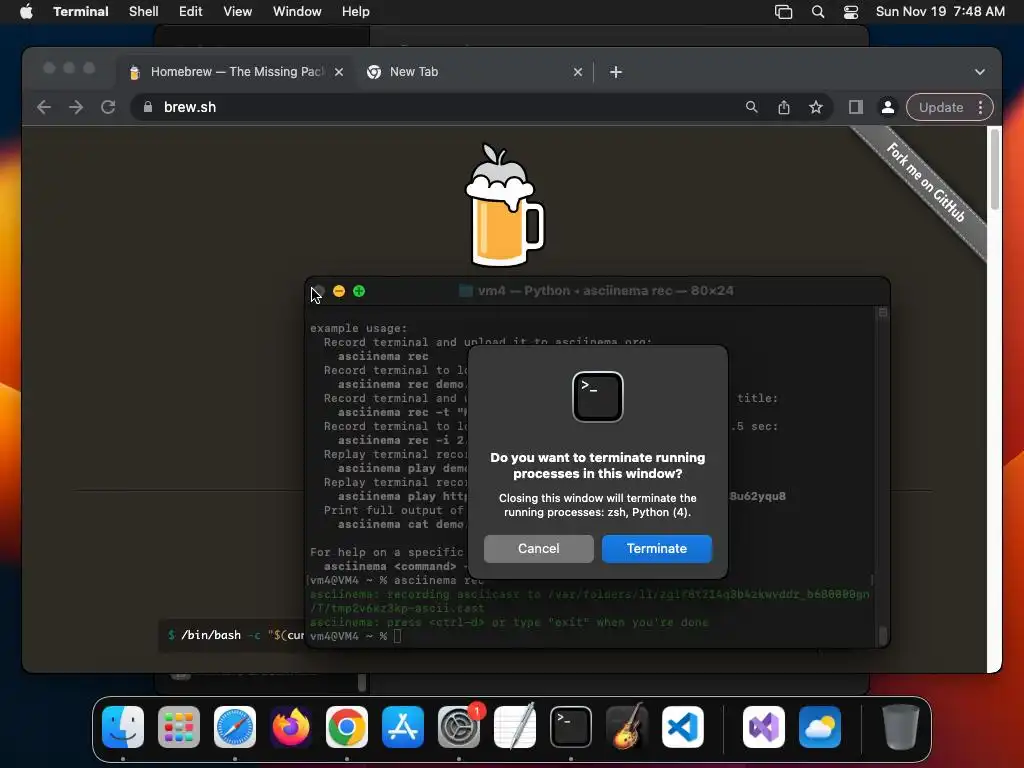
Task: Bookmark this tab with star icon
Action: click(x=816, y=107)
